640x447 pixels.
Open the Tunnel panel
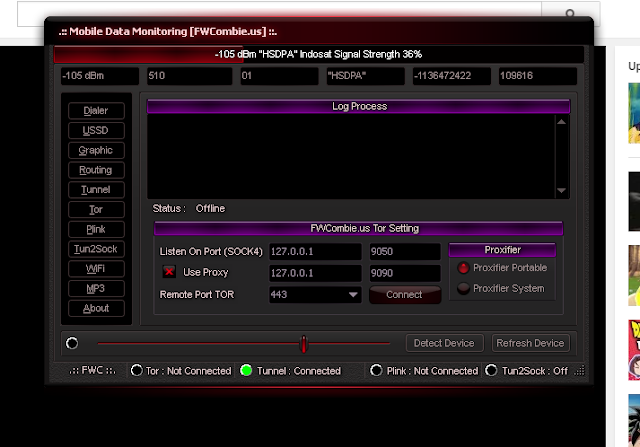[96, 190]
